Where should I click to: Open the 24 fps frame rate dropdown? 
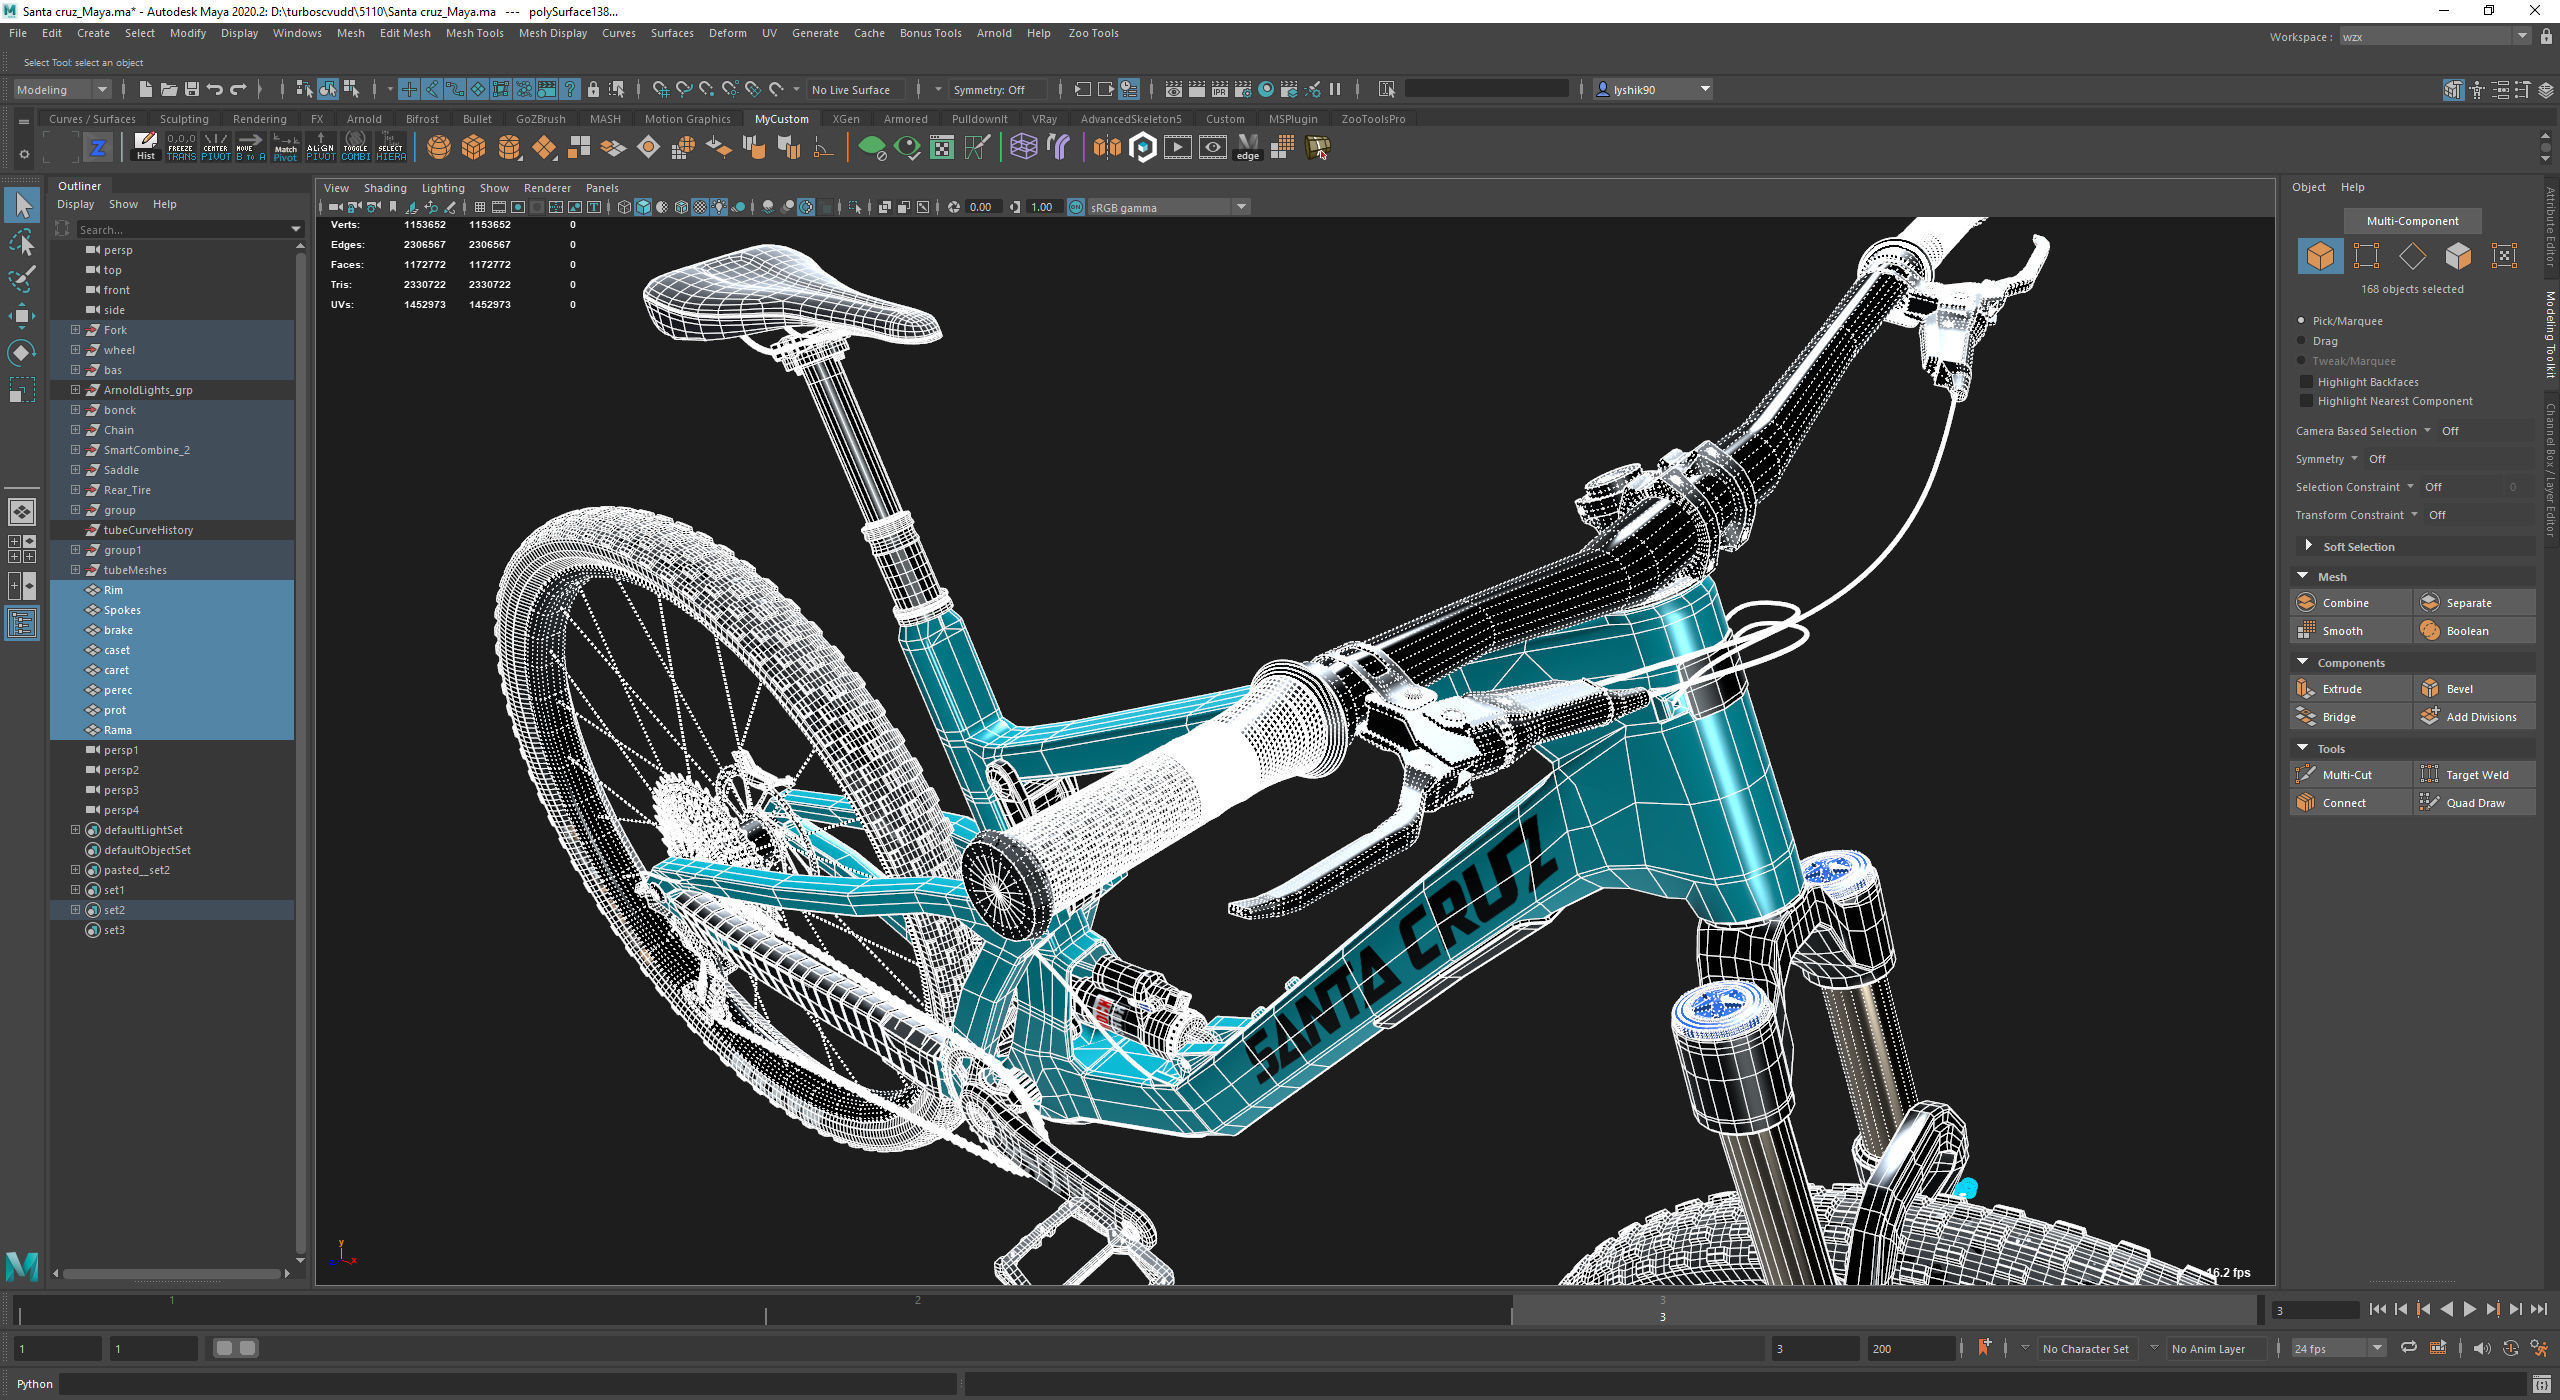pos(2339,1348)
